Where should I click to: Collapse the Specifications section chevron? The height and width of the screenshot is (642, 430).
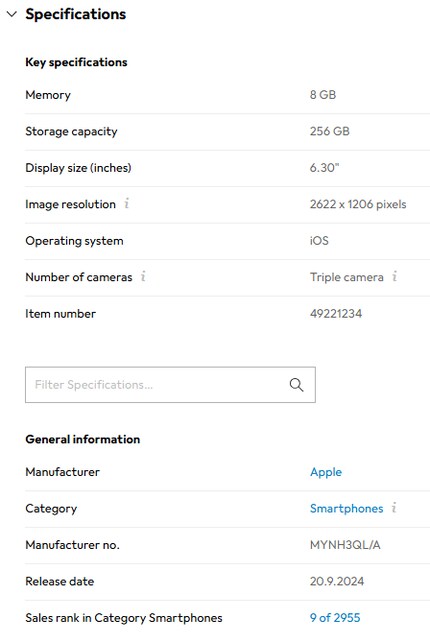[x=12, y=14]
